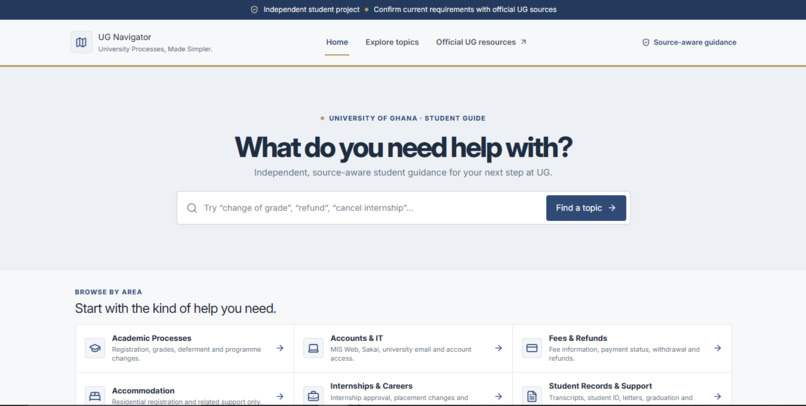Viewport: 806px width, 406px height.
Task: Click the 'UNIVERSITY OF GHANA · STUDENT GUIDE' label
Action: [407, 118]
